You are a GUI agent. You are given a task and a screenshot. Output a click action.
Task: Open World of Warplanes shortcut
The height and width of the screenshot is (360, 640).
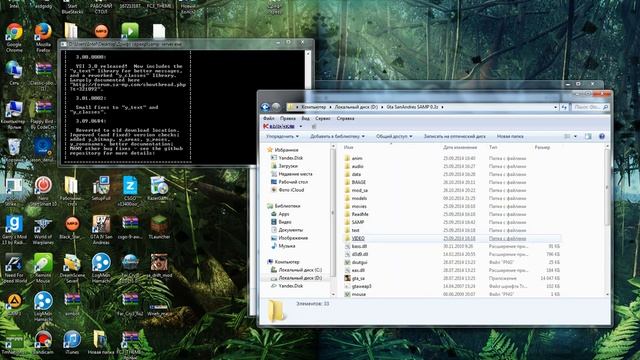coord(43,229)
